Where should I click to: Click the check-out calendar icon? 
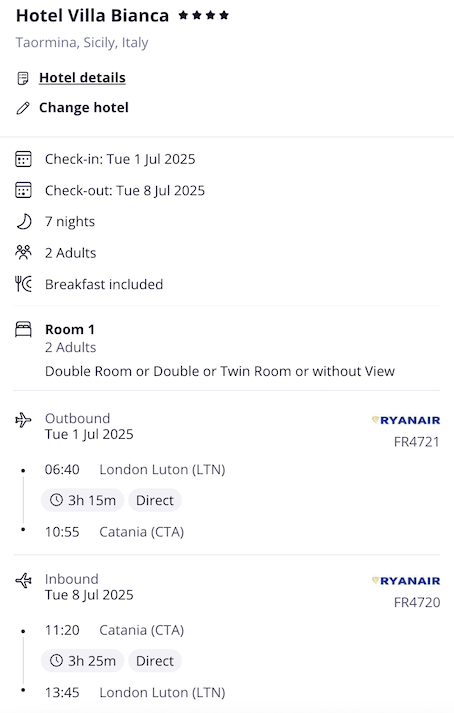click(x=23, y=191)
